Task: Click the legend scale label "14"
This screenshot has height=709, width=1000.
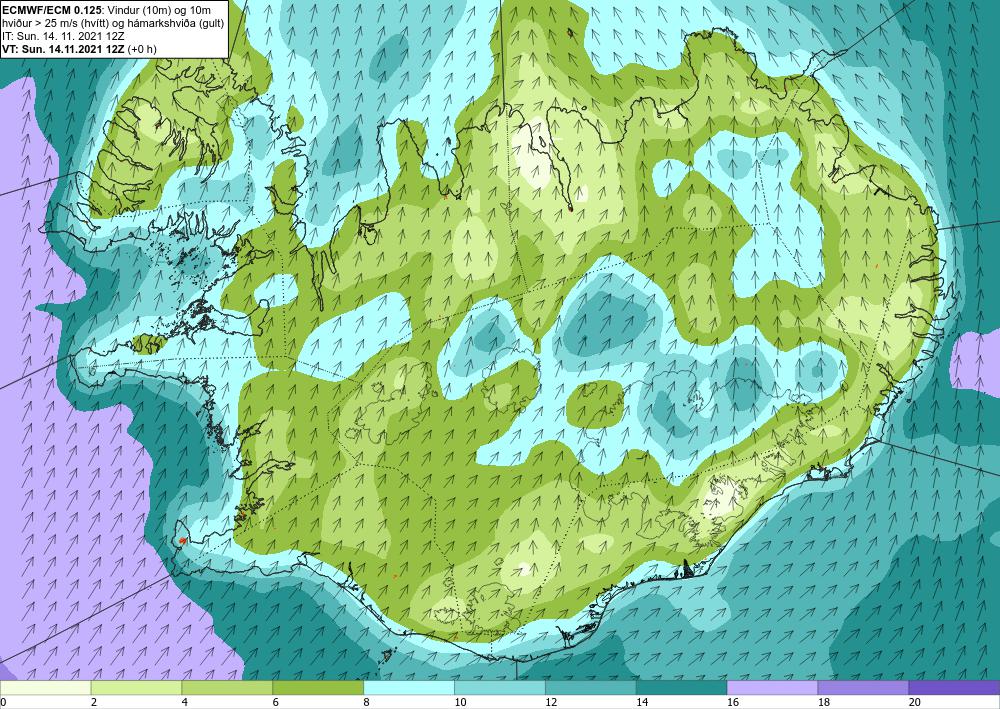Action: point(642,703)
